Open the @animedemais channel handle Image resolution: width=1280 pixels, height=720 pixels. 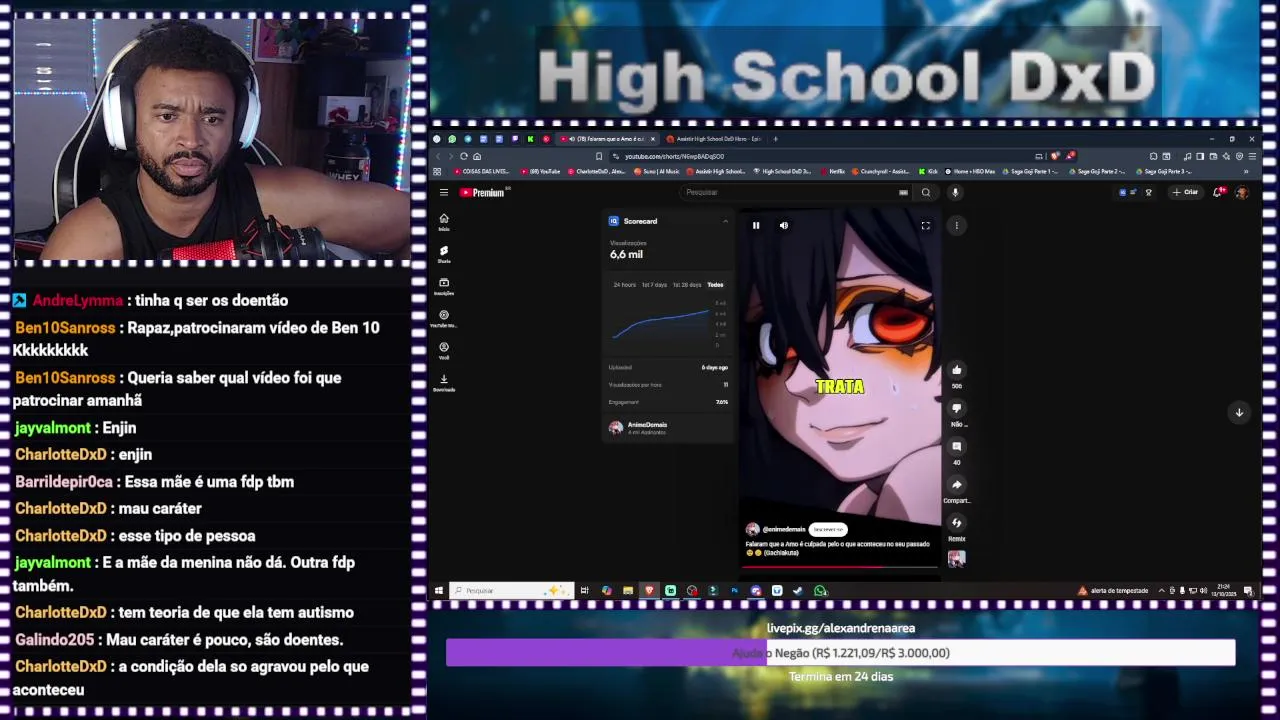coord(784,529)
